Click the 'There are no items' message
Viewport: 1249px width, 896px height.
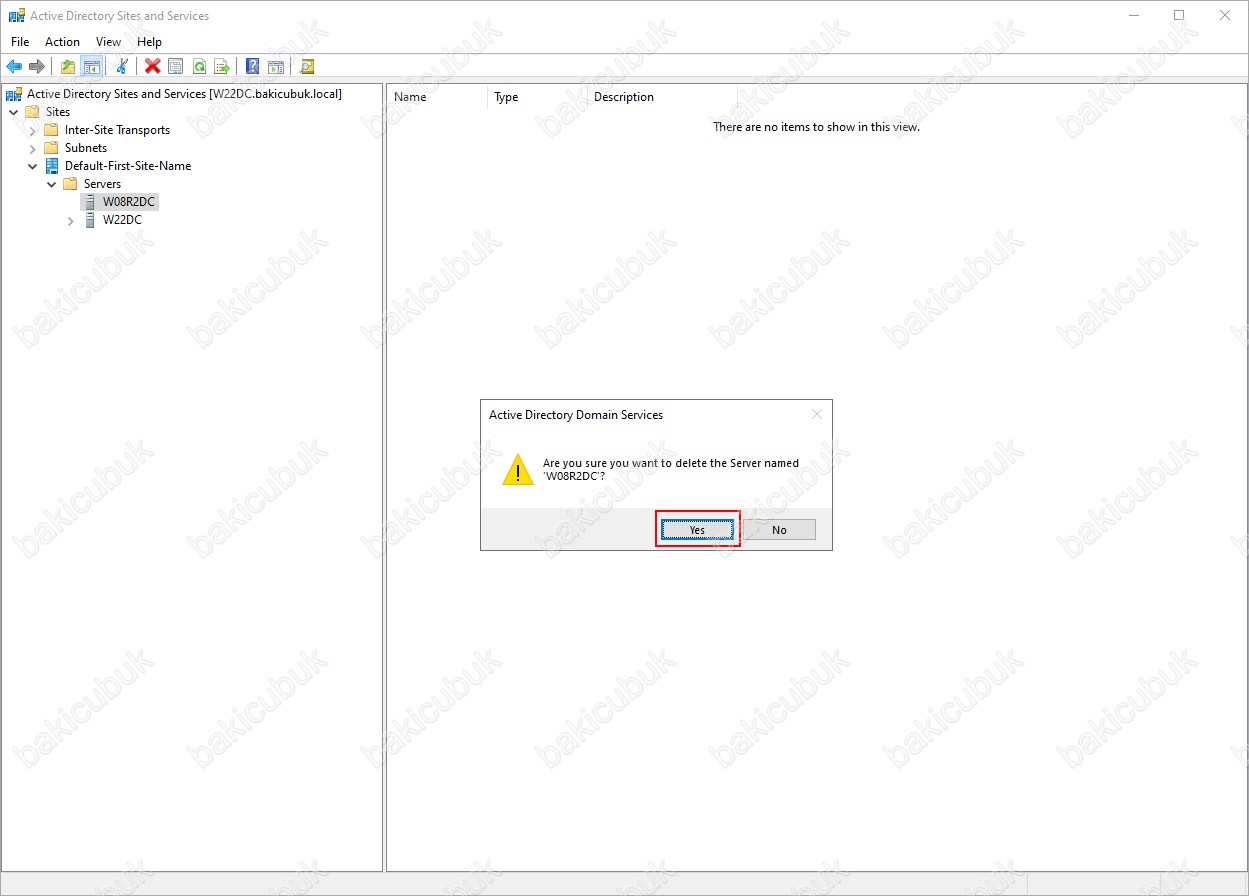[816, 127]
